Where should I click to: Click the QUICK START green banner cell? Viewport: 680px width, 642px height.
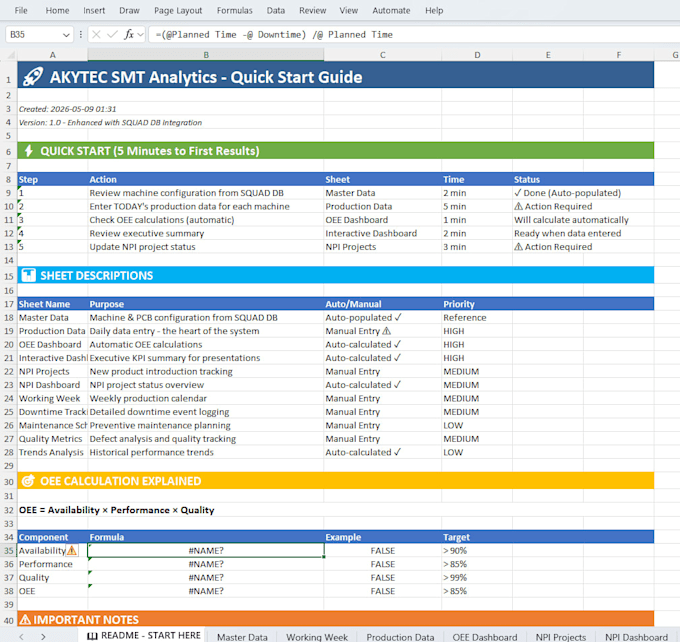[x=336, y=151]
